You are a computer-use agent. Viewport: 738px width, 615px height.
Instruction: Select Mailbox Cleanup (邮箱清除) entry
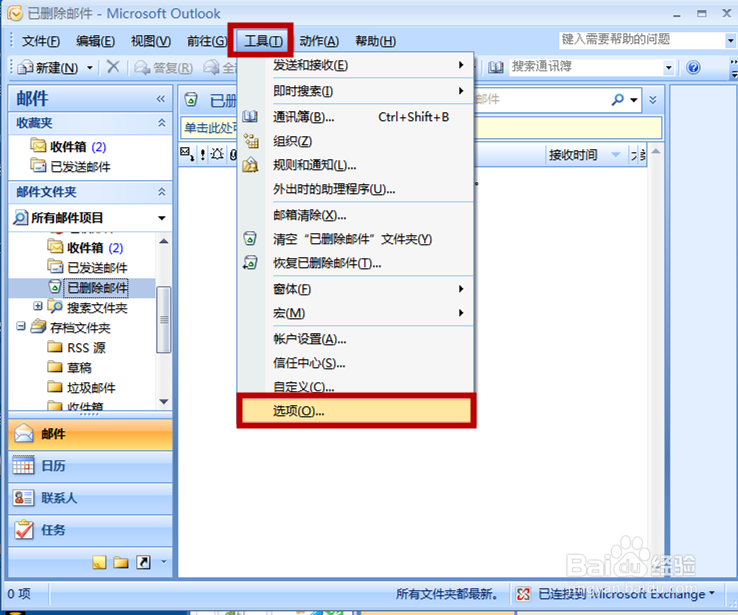point(356,215)
